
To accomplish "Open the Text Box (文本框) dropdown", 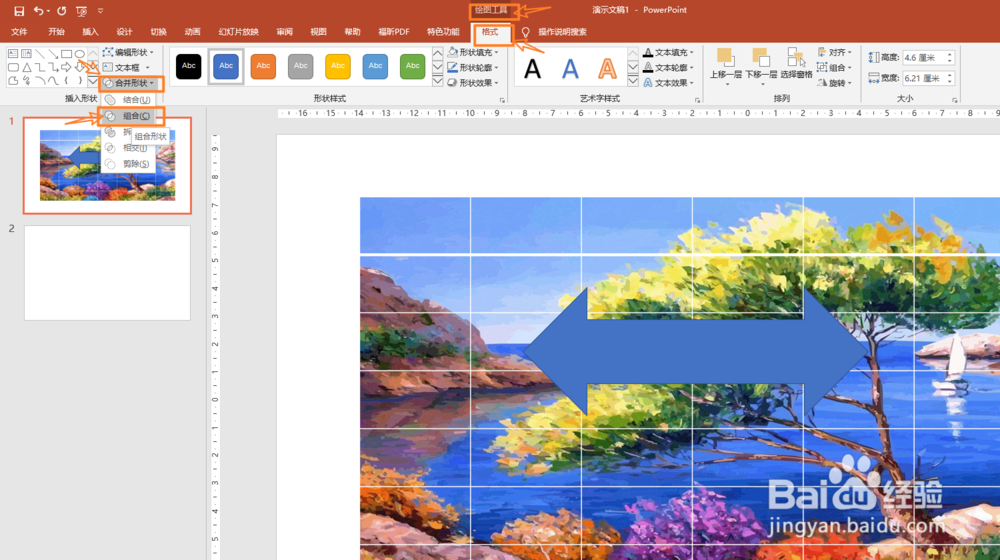I will [126, 68].
